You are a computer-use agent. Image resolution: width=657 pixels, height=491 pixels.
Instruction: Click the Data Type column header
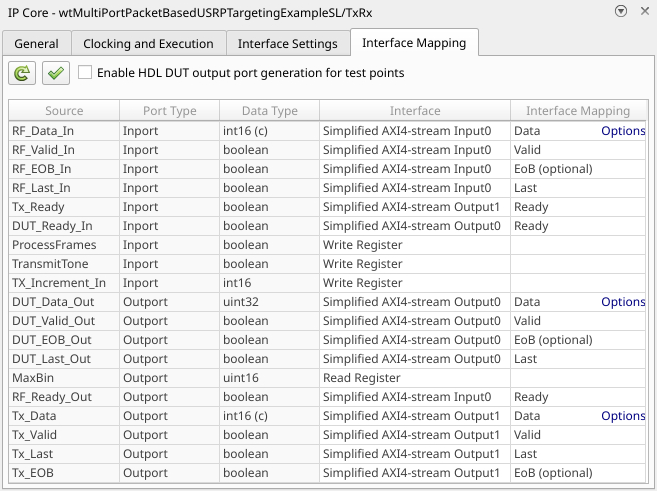270,111
